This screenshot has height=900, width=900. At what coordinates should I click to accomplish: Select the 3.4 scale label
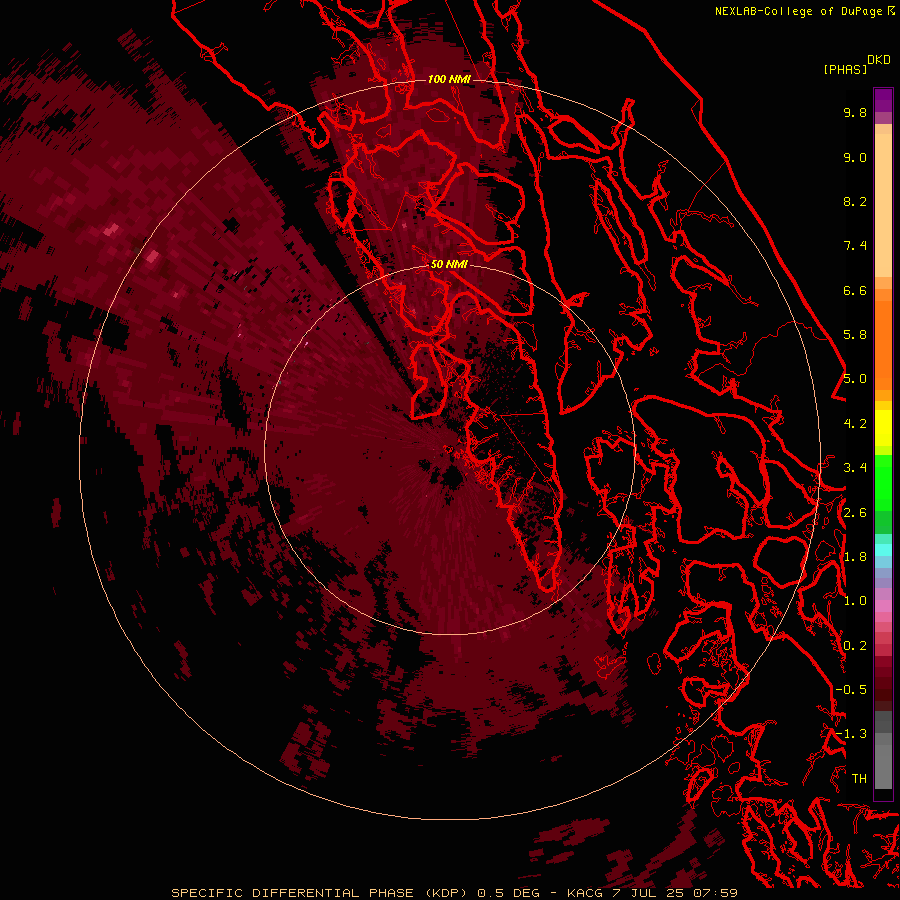[855, 468]
